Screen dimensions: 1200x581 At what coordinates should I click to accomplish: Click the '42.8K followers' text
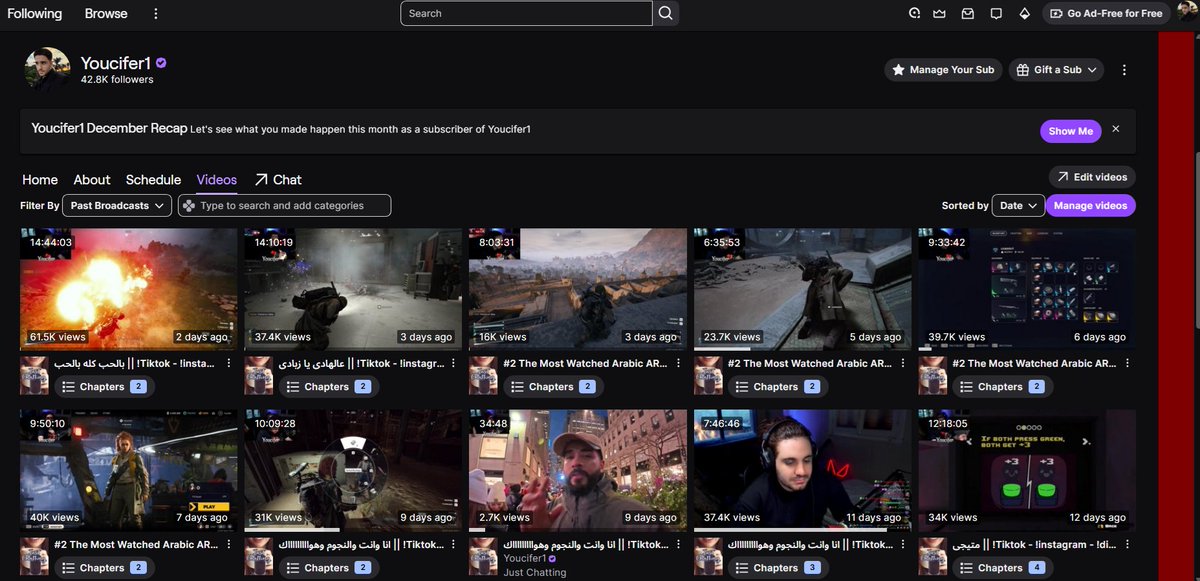coord(117,79)
